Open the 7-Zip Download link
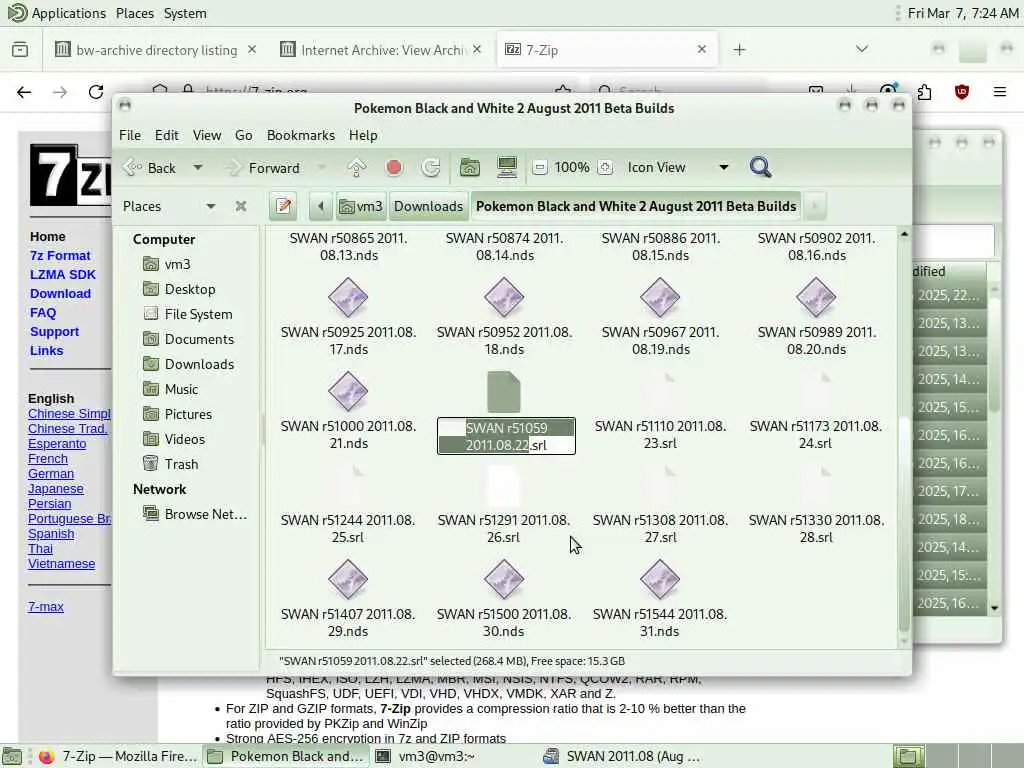The width and height of the screenshot is (1024, 768). point(60,294)
